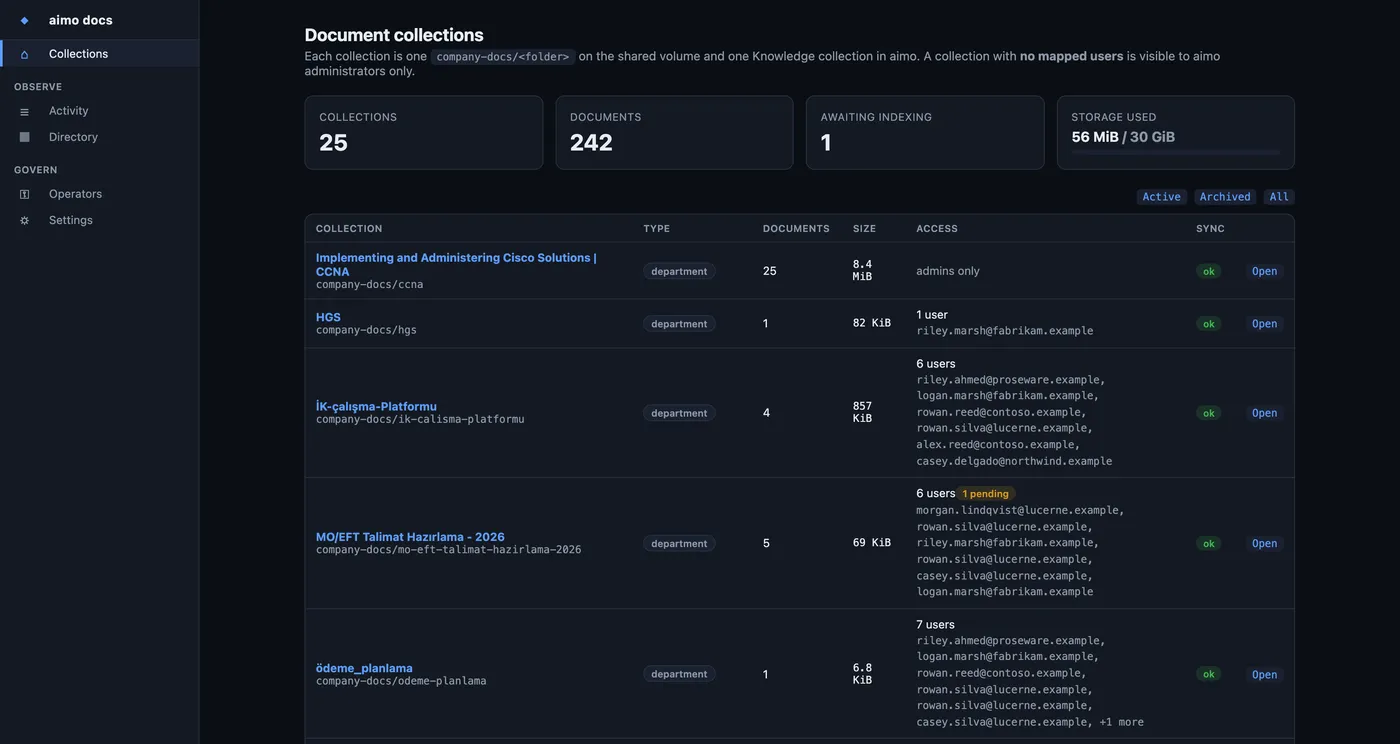Click Open button for CCNA row
1400x744 pixels.
(x=1264, y=271)
